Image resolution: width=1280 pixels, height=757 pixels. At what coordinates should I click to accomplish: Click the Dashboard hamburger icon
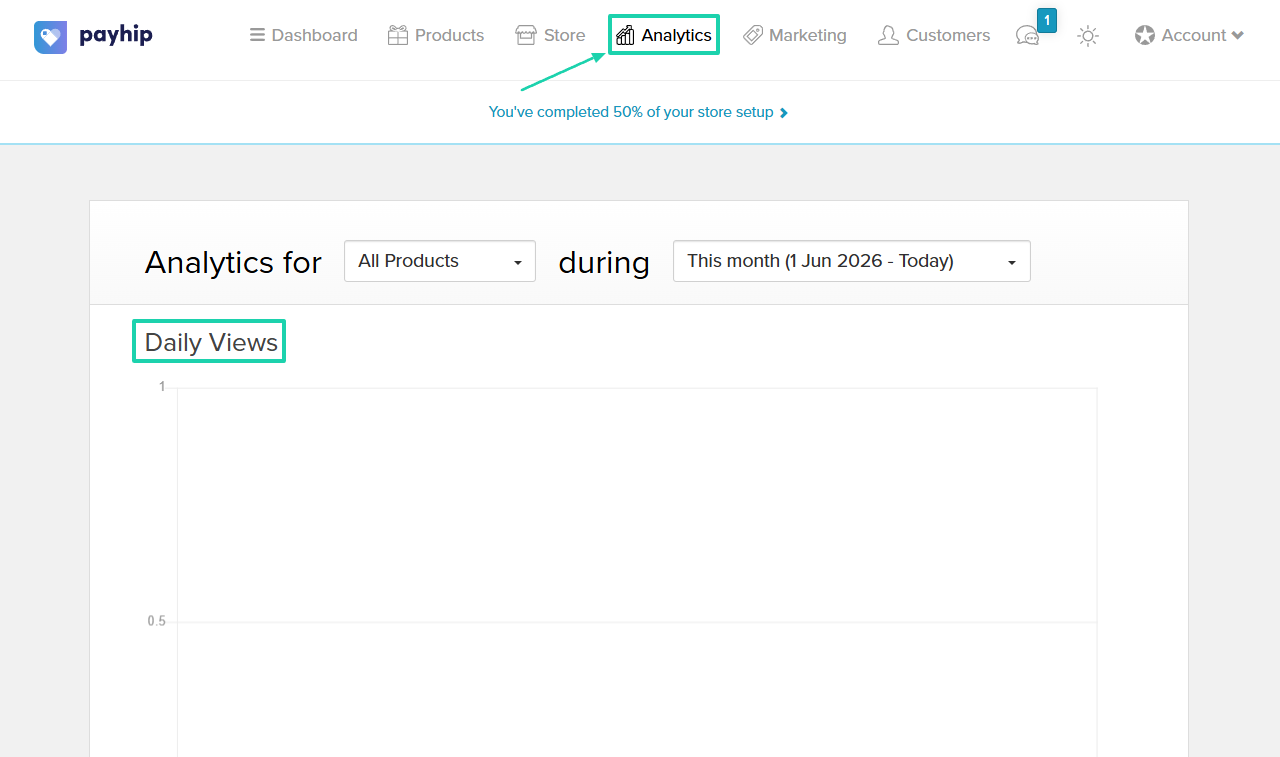tap(257, 35)
